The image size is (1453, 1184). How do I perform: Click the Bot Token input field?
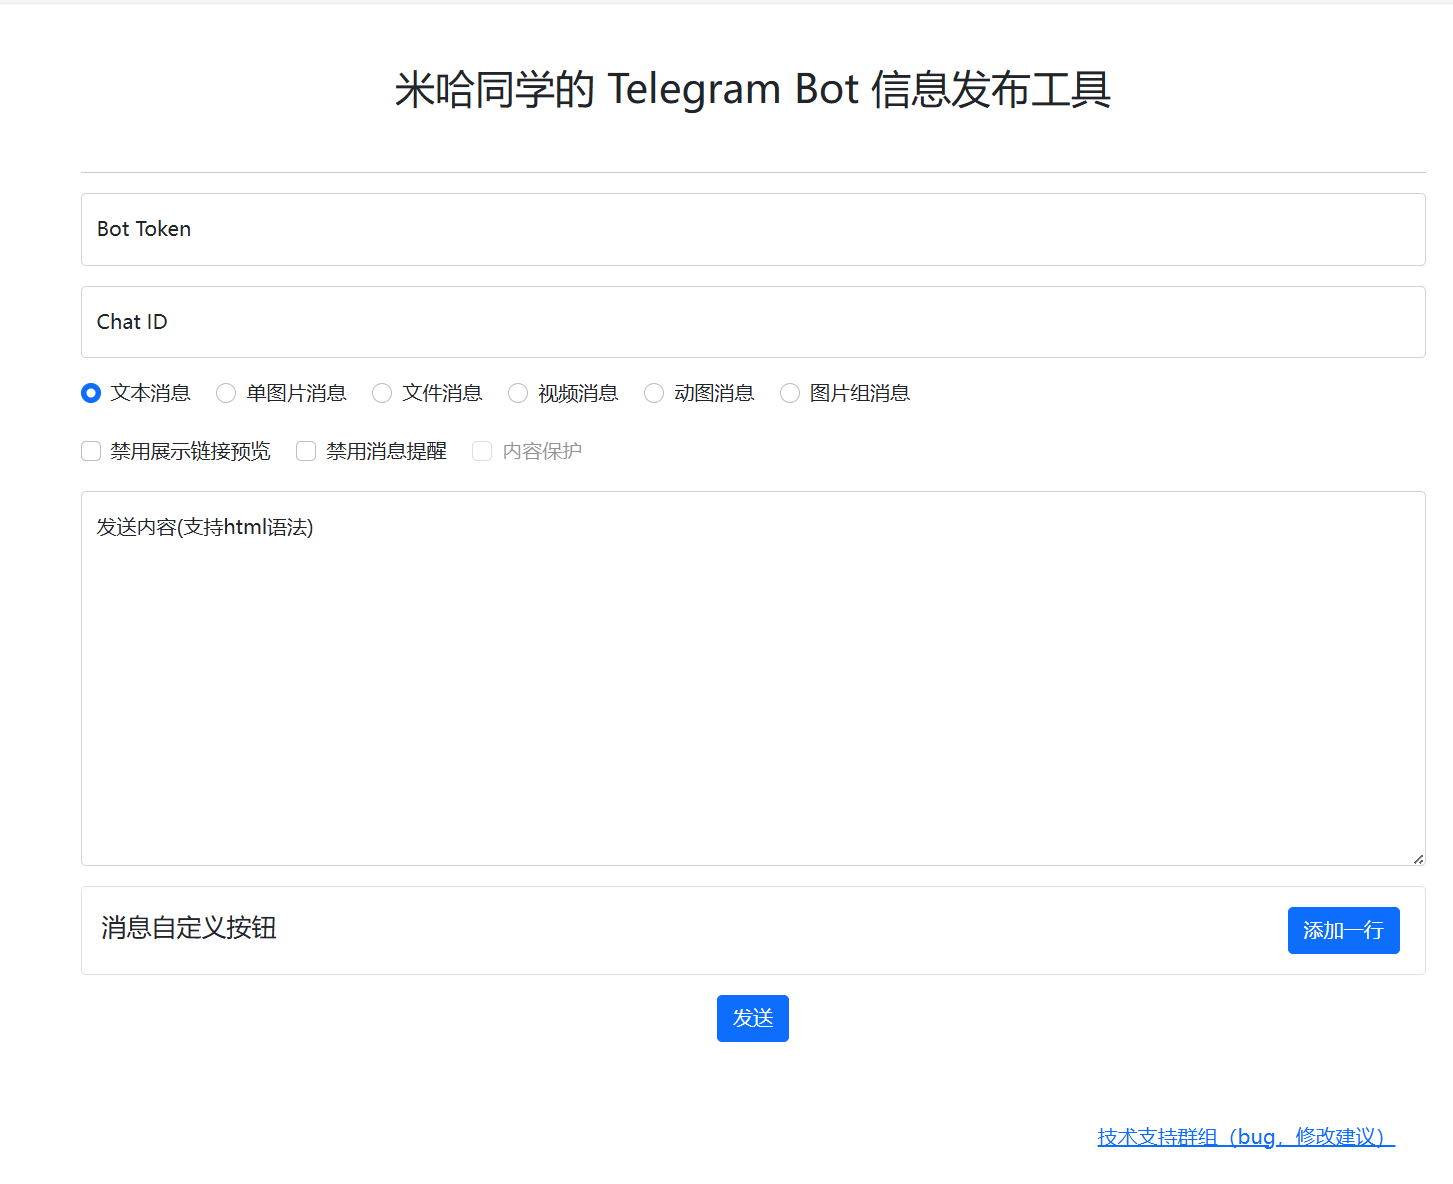pos(752,229)
